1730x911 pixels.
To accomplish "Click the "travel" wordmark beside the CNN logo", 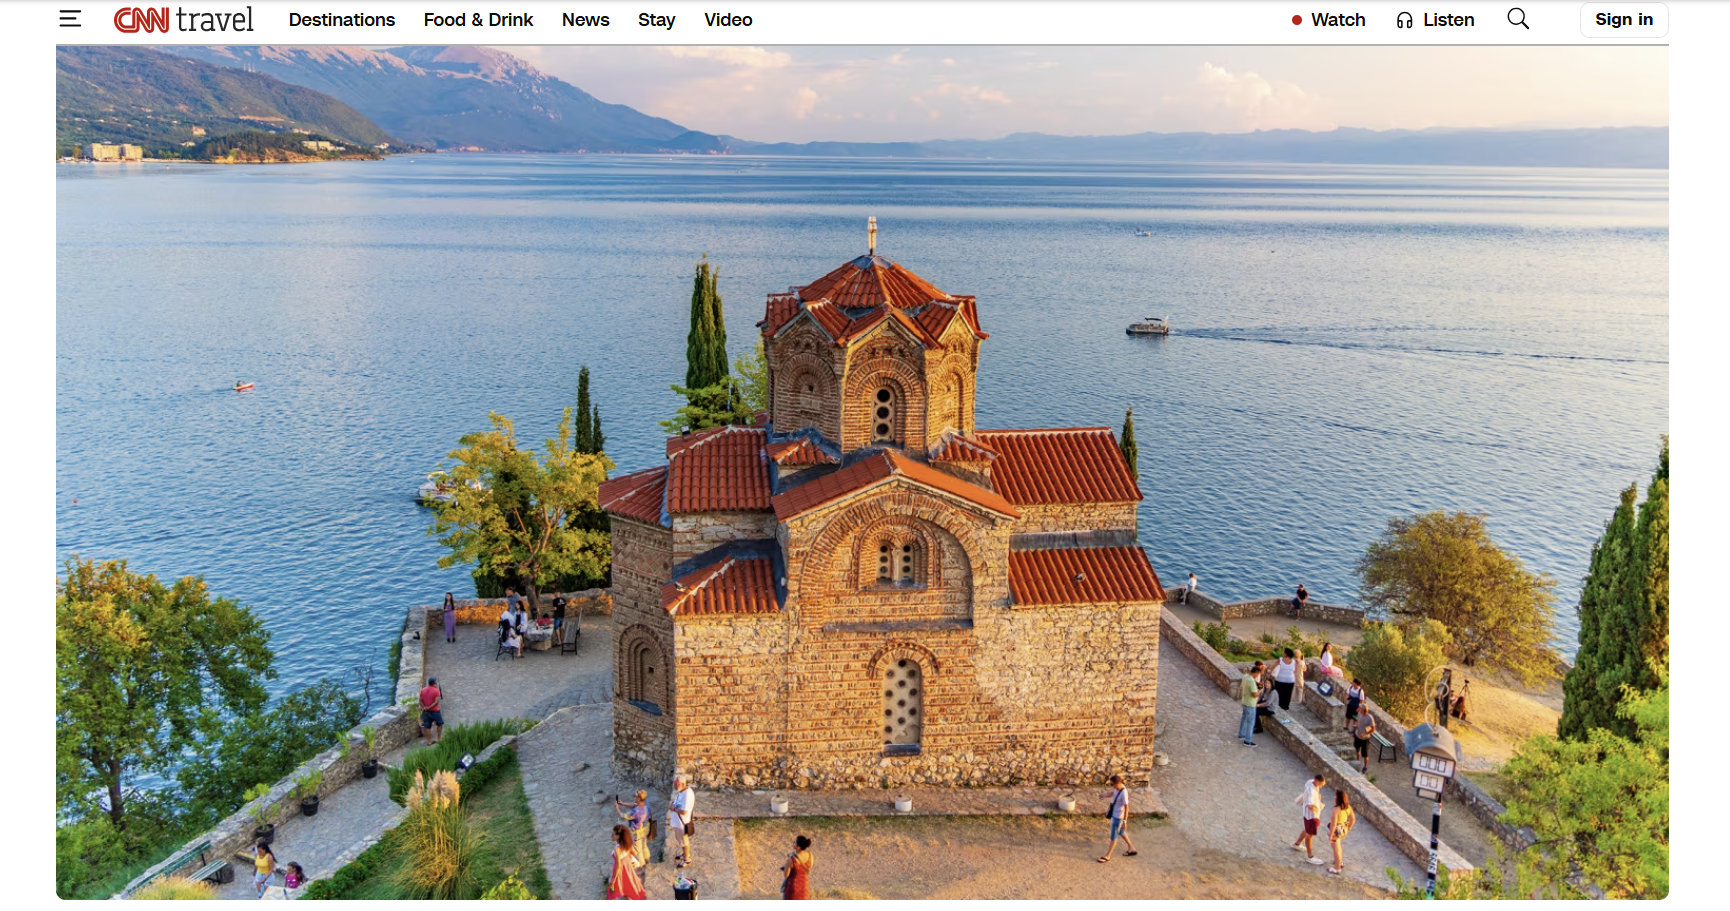I will coord(214,20).
